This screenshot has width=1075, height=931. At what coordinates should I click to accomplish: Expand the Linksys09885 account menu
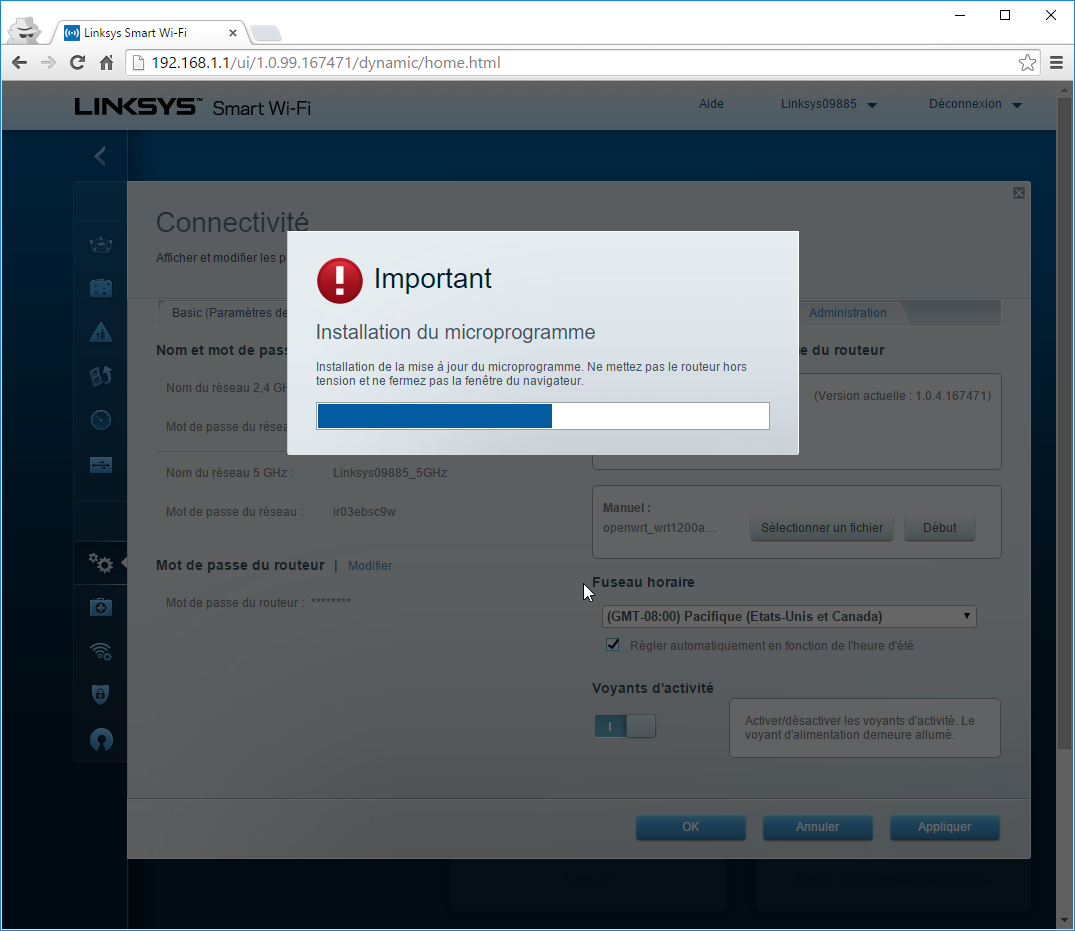point(828,104)
